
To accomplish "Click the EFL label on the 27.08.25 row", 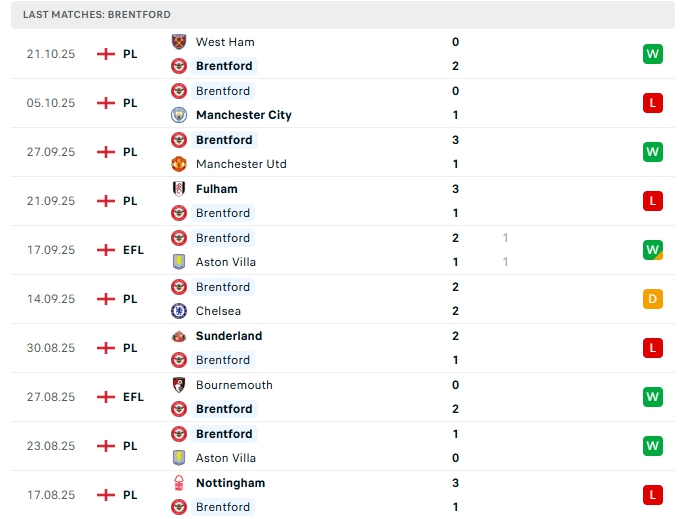I will coord(133,397).
